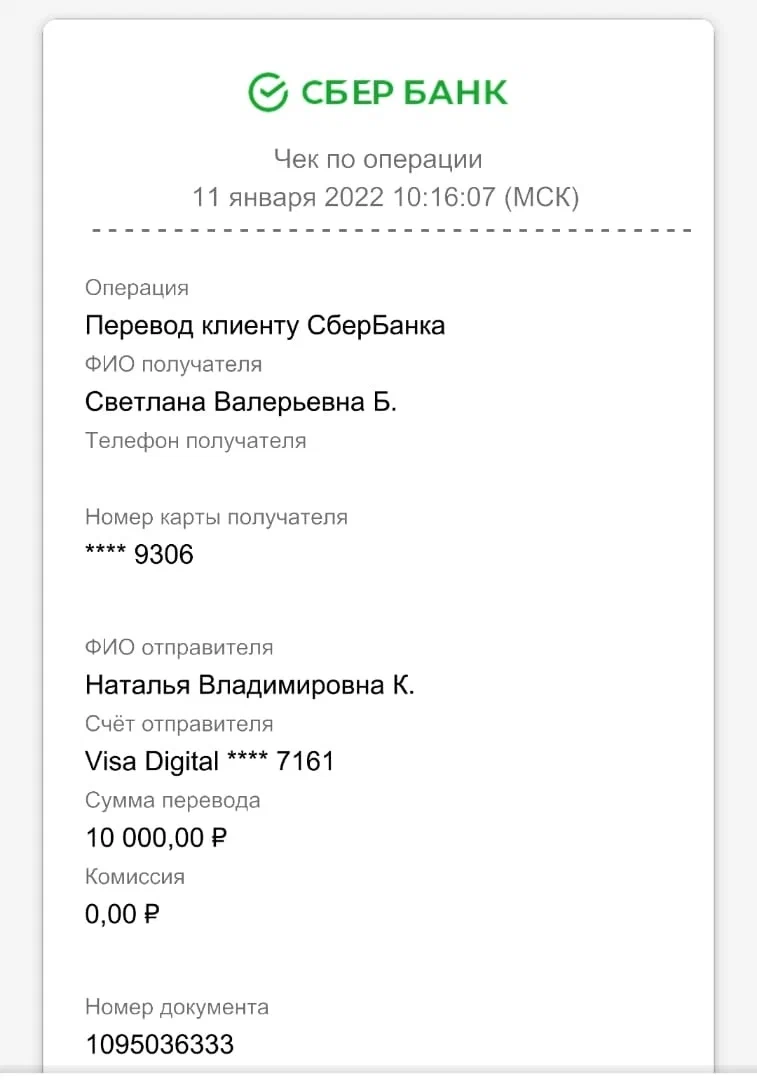Image resolution: width=757 pixels, height=1080 pixels.
Task: Select the 'Чек по операции' title
Action: 378,159
